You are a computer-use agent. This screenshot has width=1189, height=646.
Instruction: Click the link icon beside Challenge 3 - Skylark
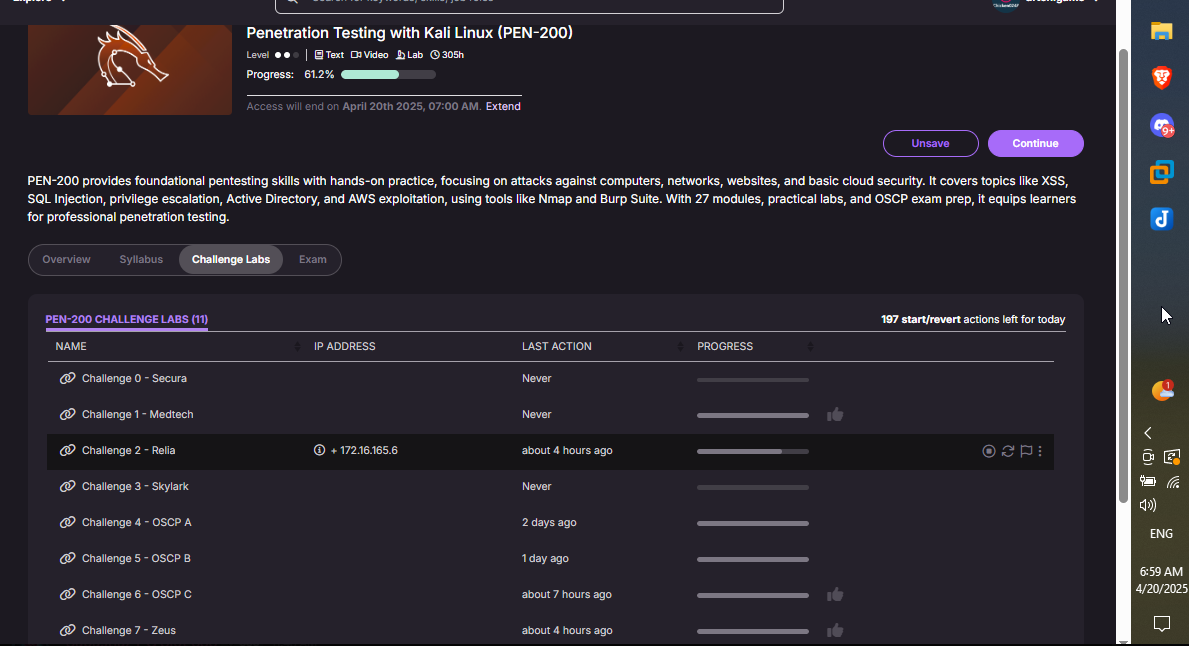pyautogui.click(x=67, y=486)
